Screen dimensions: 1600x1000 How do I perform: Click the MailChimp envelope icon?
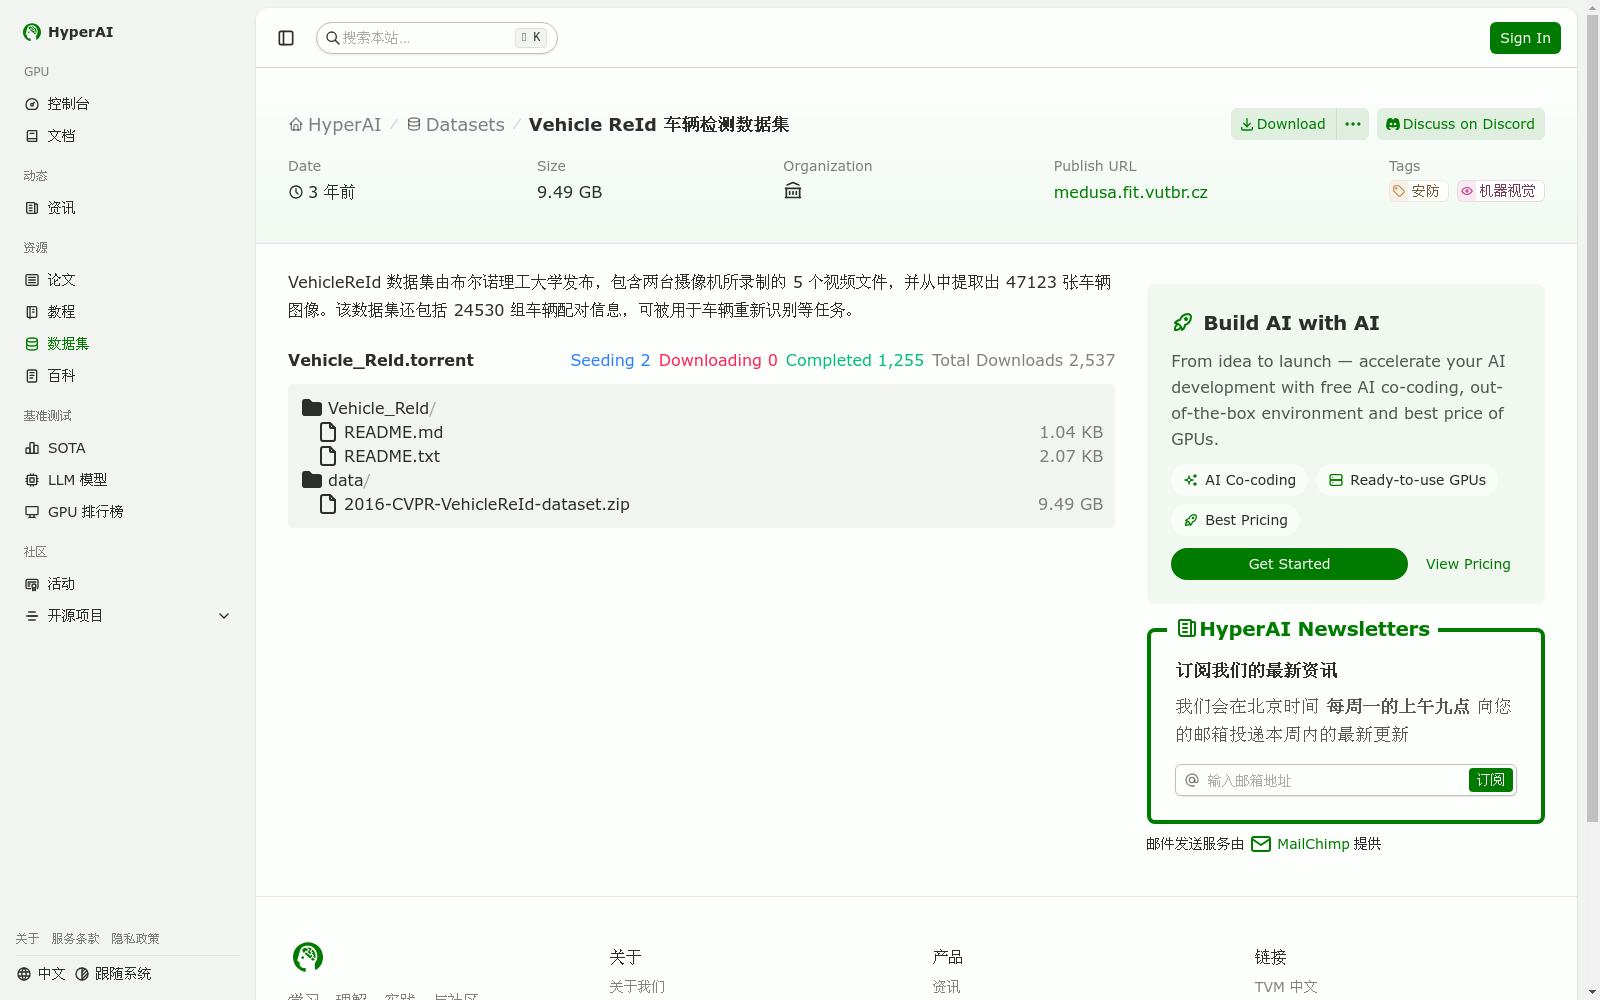[1261, 844]
